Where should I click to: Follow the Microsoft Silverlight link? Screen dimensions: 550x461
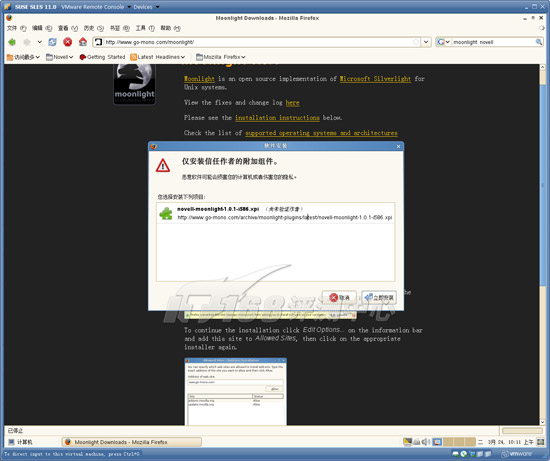(x=375, y=79)
